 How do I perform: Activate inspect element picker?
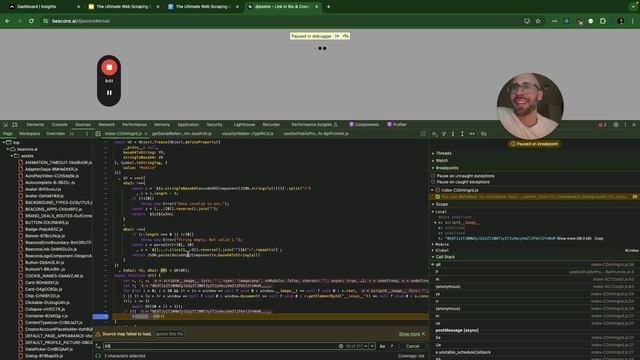[6, 125]
